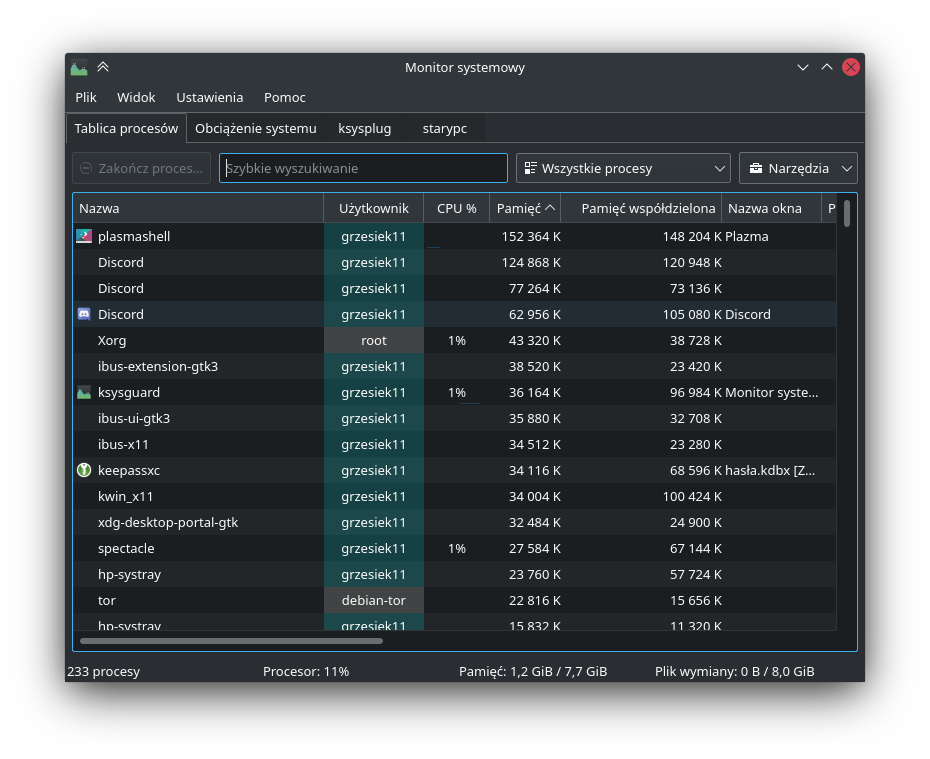Click the keep-above double arrow icon
The width and height of the screenshot is (930, 759).
(103, 68)
